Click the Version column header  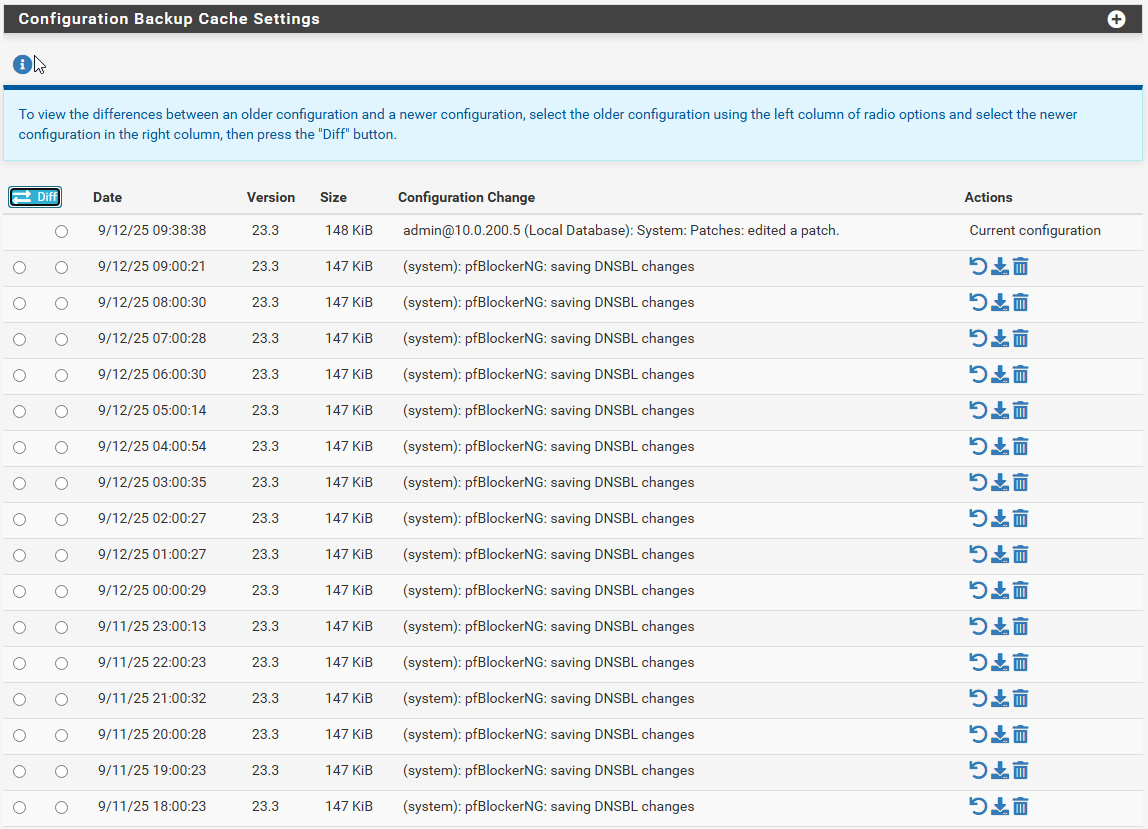pyautogui.click(x=270, y=197)
